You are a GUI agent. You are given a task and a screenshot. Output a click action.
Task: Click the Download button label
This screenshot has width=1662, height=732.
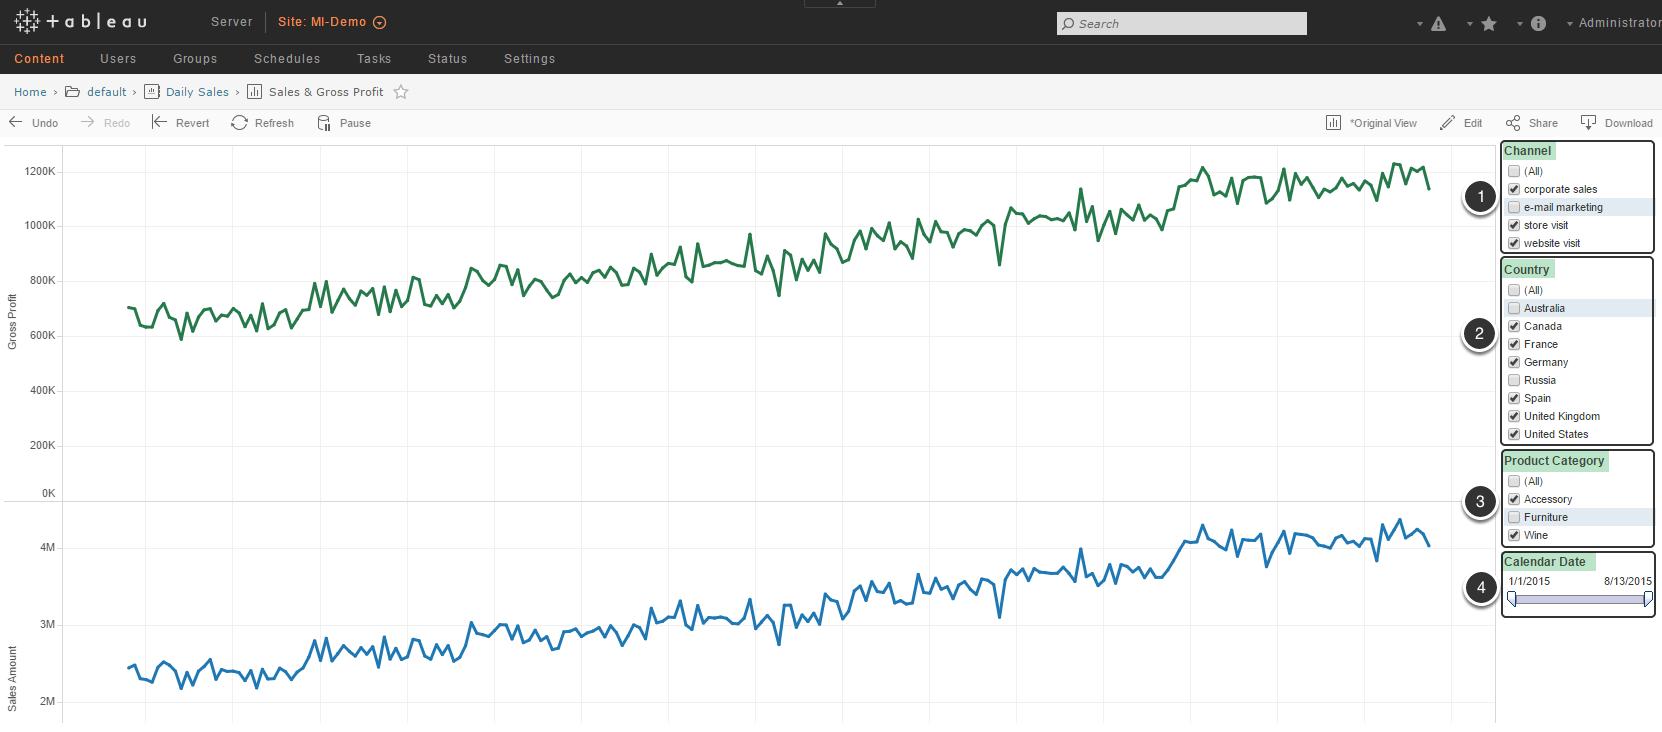pyautogui.click(x=1629, y=123)
